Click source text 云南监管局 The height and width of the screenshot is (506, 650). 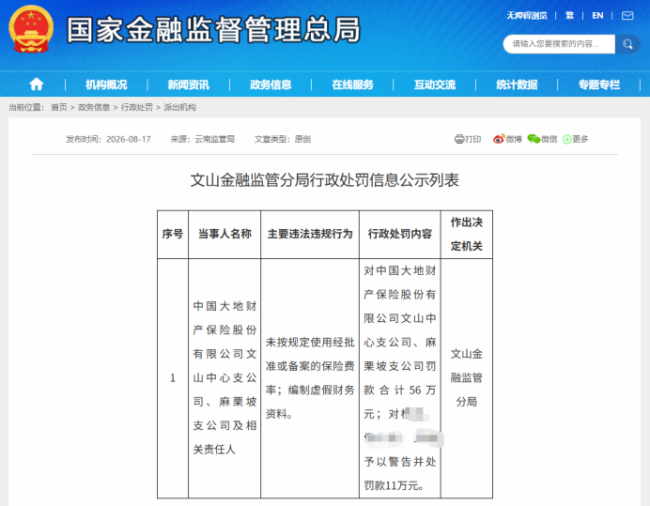click(215, 139)
